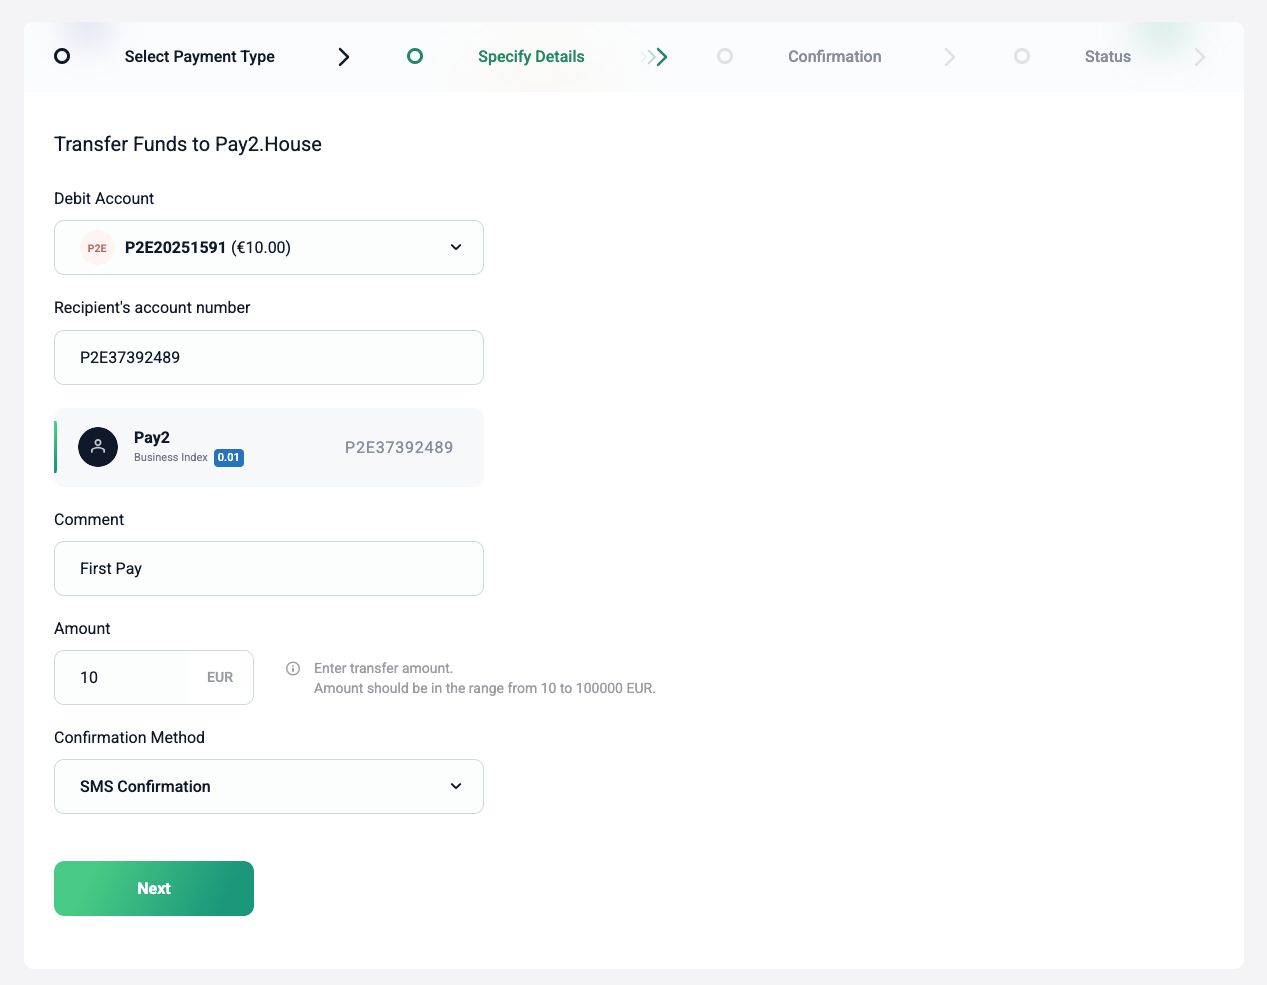Click the info icon beside amount hint
The width and height of the screenshot is (1267, 985).
pos(293,668)
